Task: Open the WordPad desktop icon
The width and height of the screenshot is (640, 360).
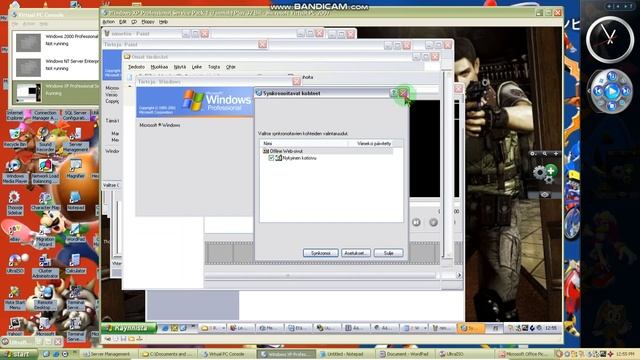Action: click(76, 233)
